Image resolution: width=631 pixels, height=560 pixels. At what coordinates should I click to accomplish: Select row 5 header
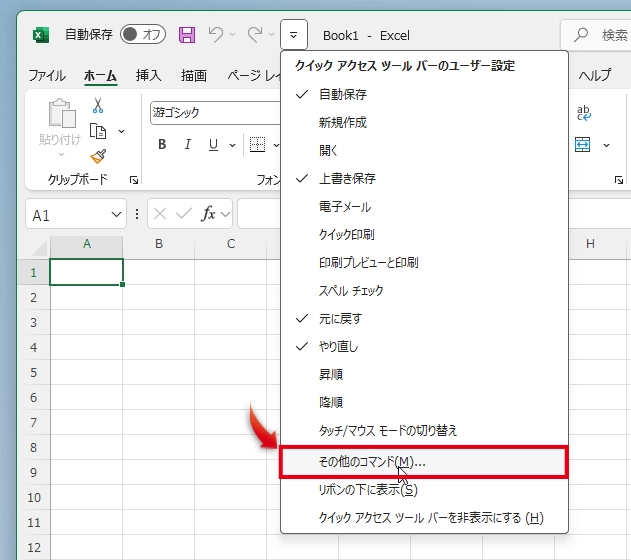coord(34,373)
